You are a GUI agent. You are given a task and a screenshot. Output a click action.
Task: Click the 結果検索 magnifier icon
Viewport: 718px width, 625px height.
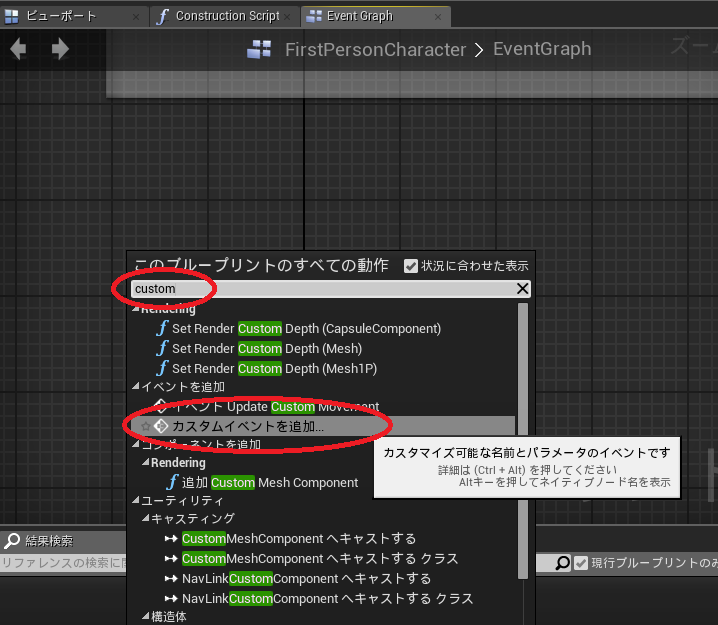coord(11,541)
